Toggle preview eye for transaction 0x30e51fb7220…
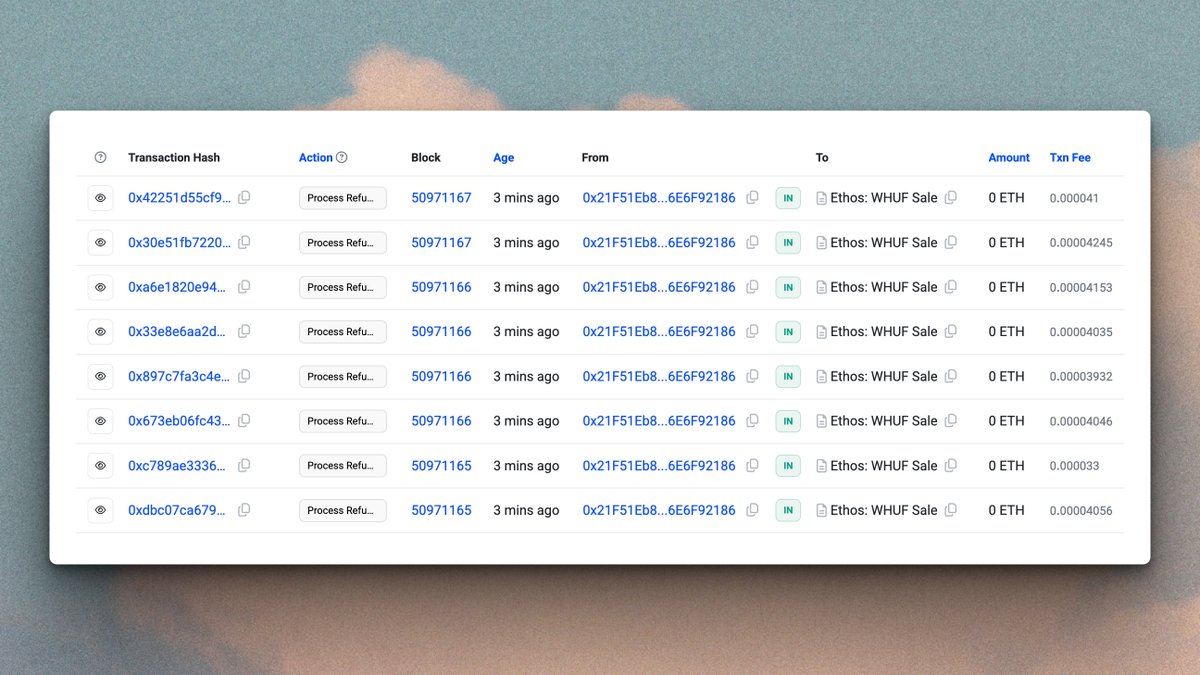The width and height of the screenshot is (1200, 675). pyautogui.click(x=100, y=242)
